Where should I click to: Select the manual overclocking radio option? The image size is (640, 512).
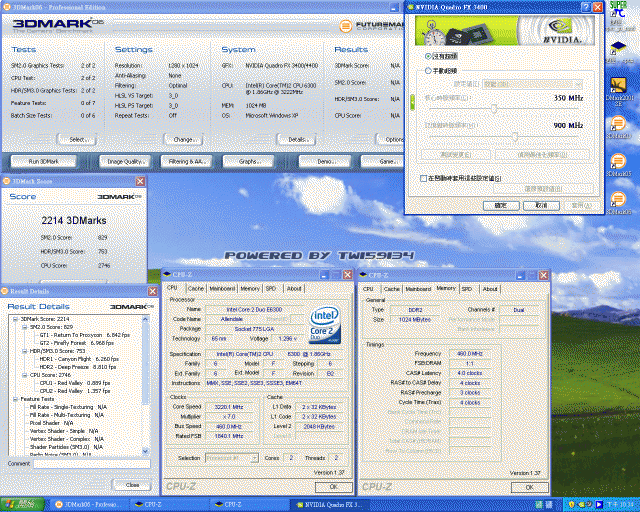tap(428, 71)
